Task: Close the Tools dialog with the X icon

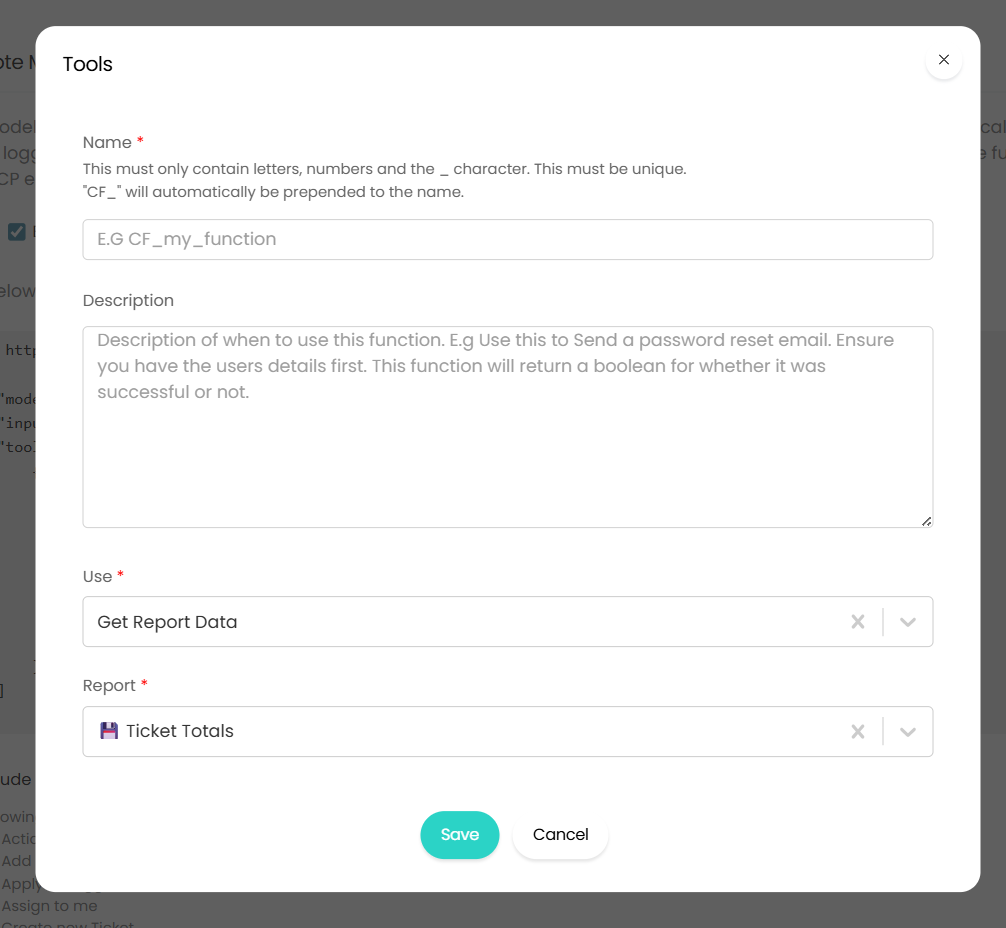Action: pos(943,60)
